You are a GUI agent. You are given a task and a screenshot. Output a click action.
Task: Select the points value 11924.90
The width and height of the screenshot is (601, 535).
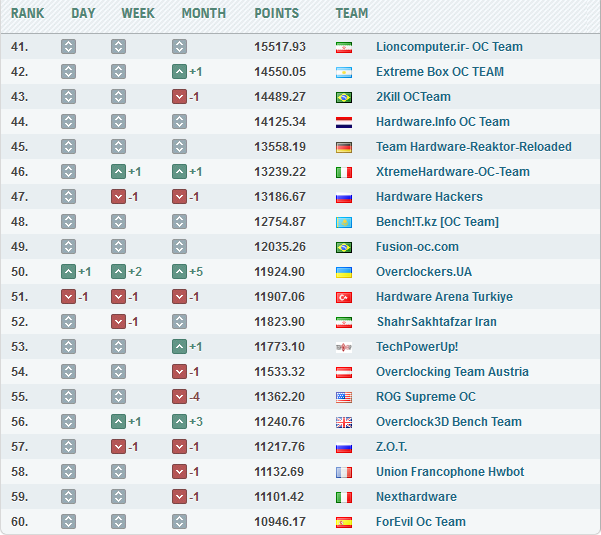(279, 272)
